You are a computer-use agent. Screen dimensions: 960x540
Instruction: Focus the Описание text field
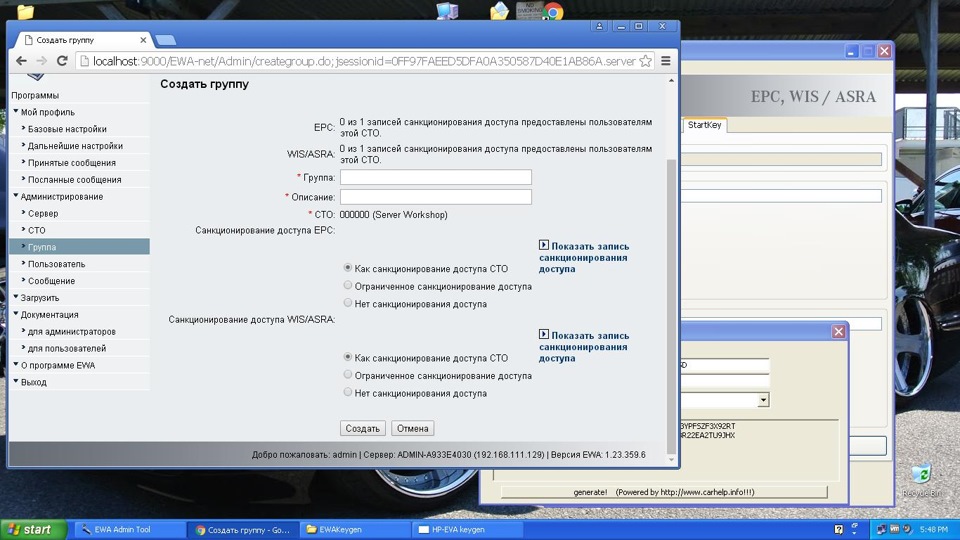pos(435,197)
